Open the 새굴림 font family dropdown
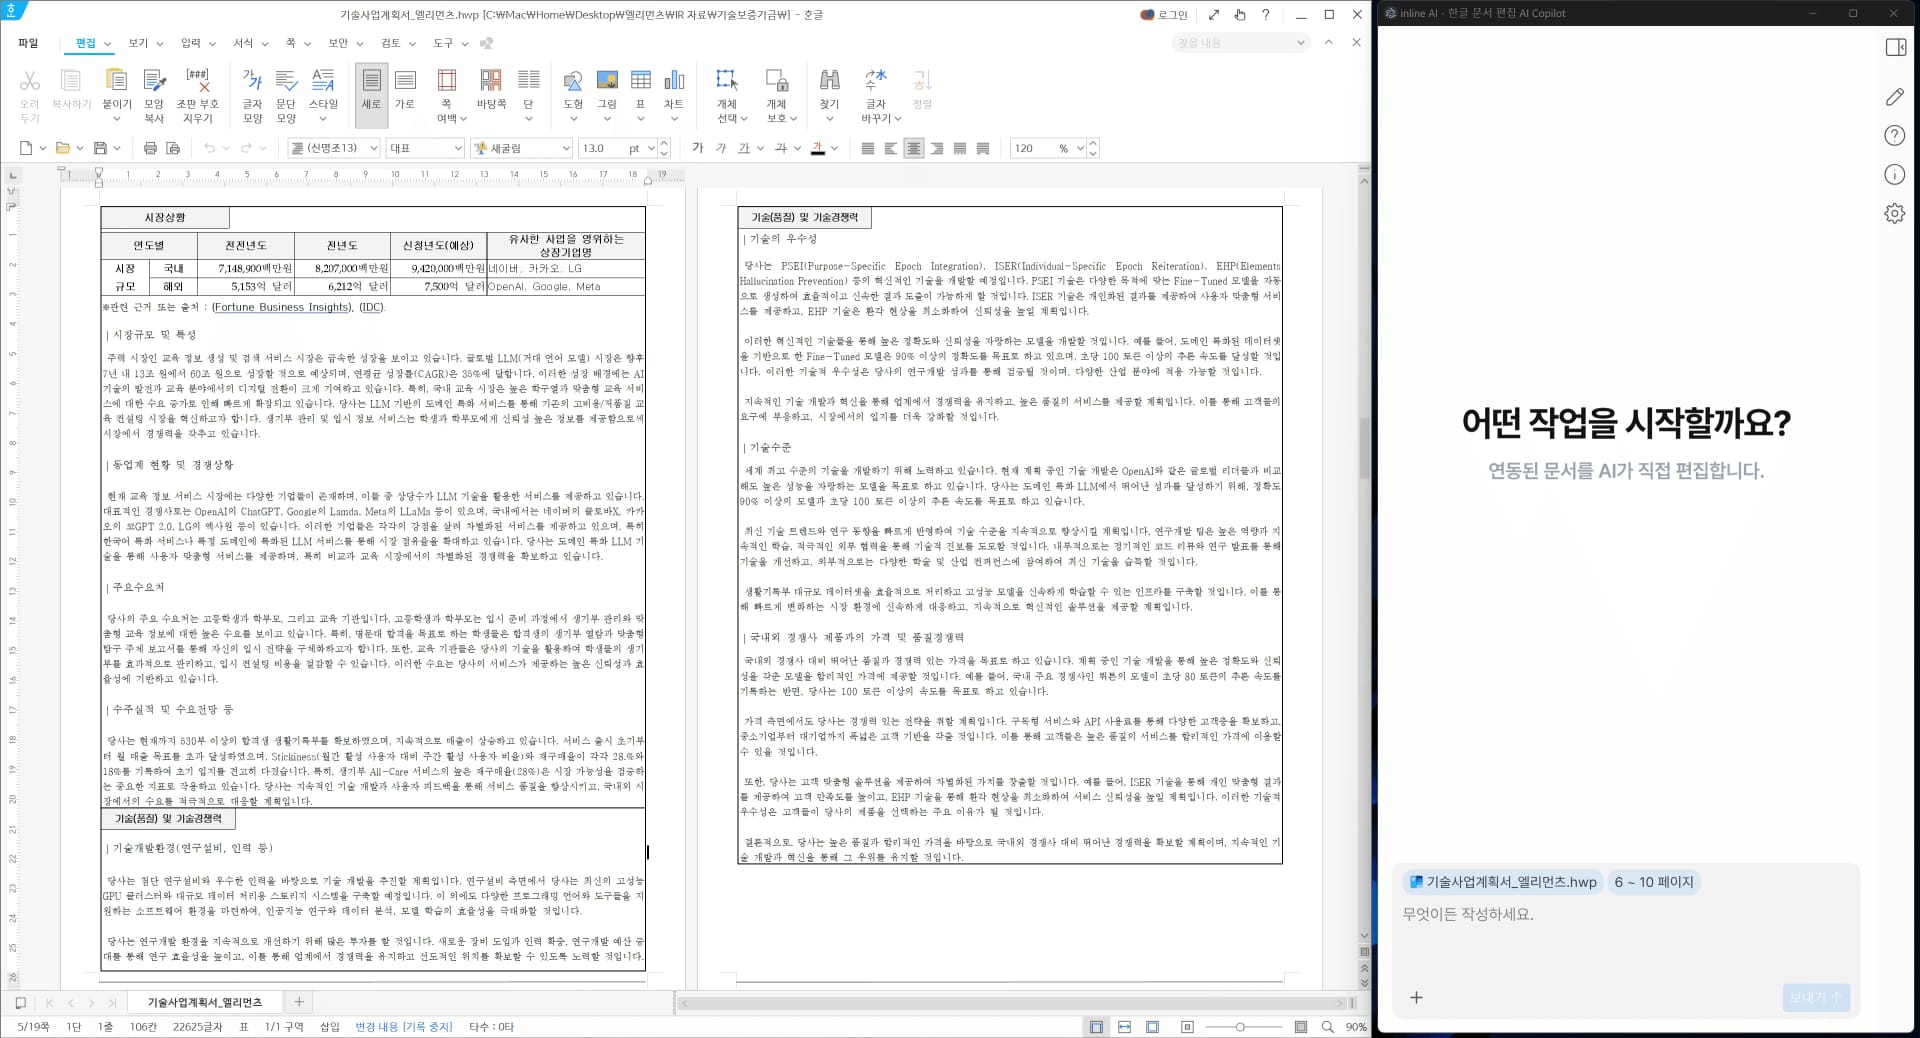Image resolution: width=1920 pixels, height=1038 pixels. (520, 148)
